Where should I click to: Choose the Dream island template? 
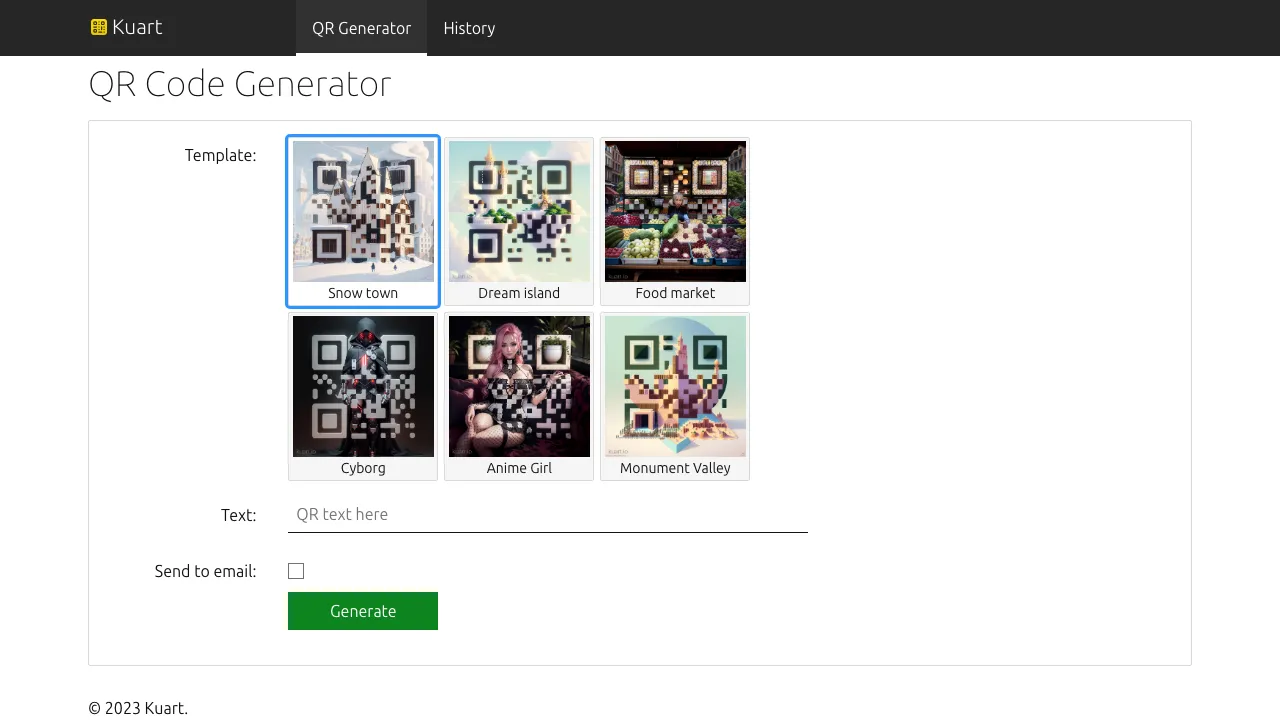point(519,221)
